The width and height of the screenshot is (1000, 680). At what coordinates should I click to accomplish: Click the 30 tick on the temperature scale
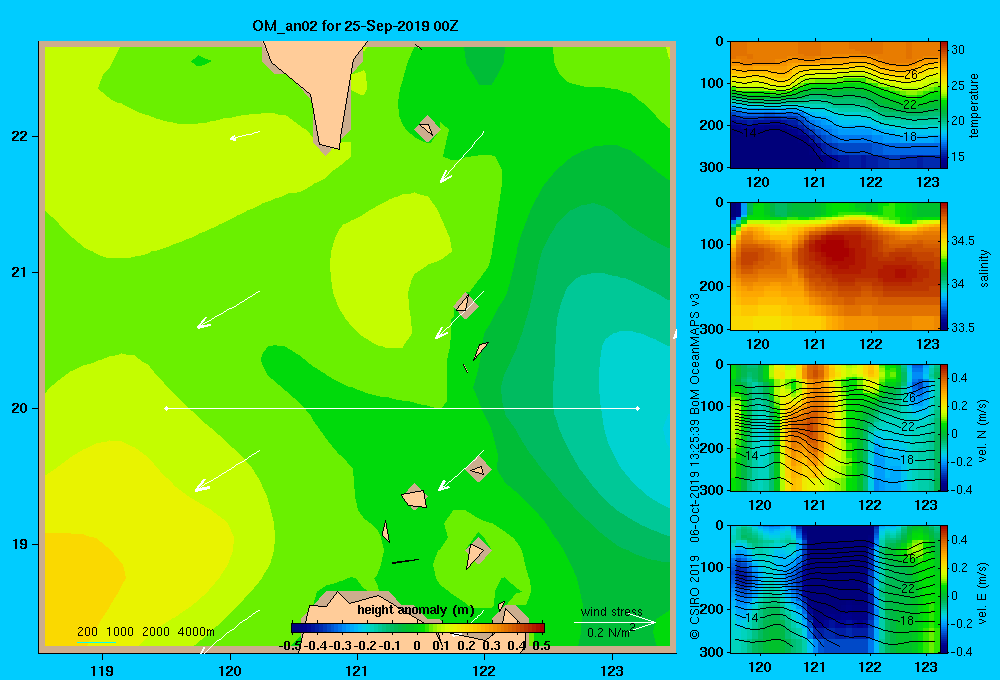coord(958,50)
